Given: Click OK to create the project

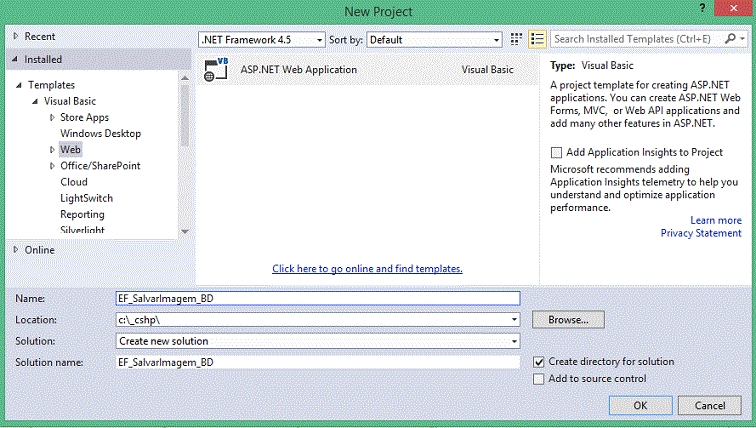Looking at the screenshot, I should click(640, 405).
